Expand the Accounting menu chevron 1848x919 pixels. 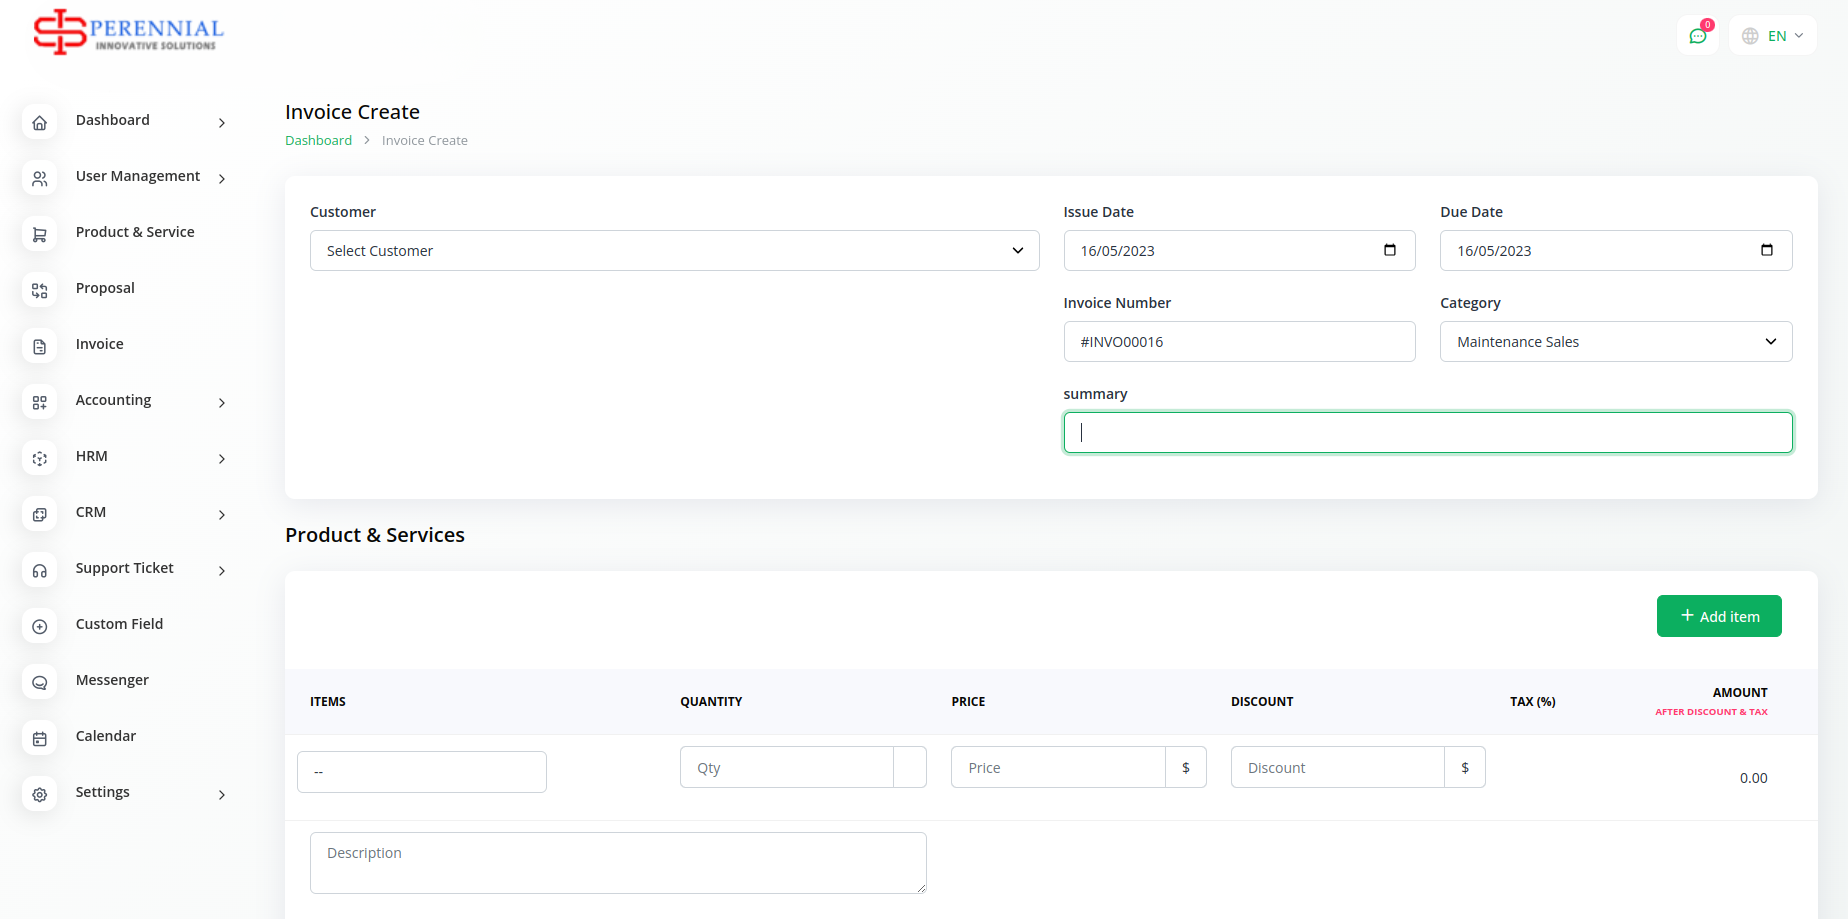pos(222,403)
